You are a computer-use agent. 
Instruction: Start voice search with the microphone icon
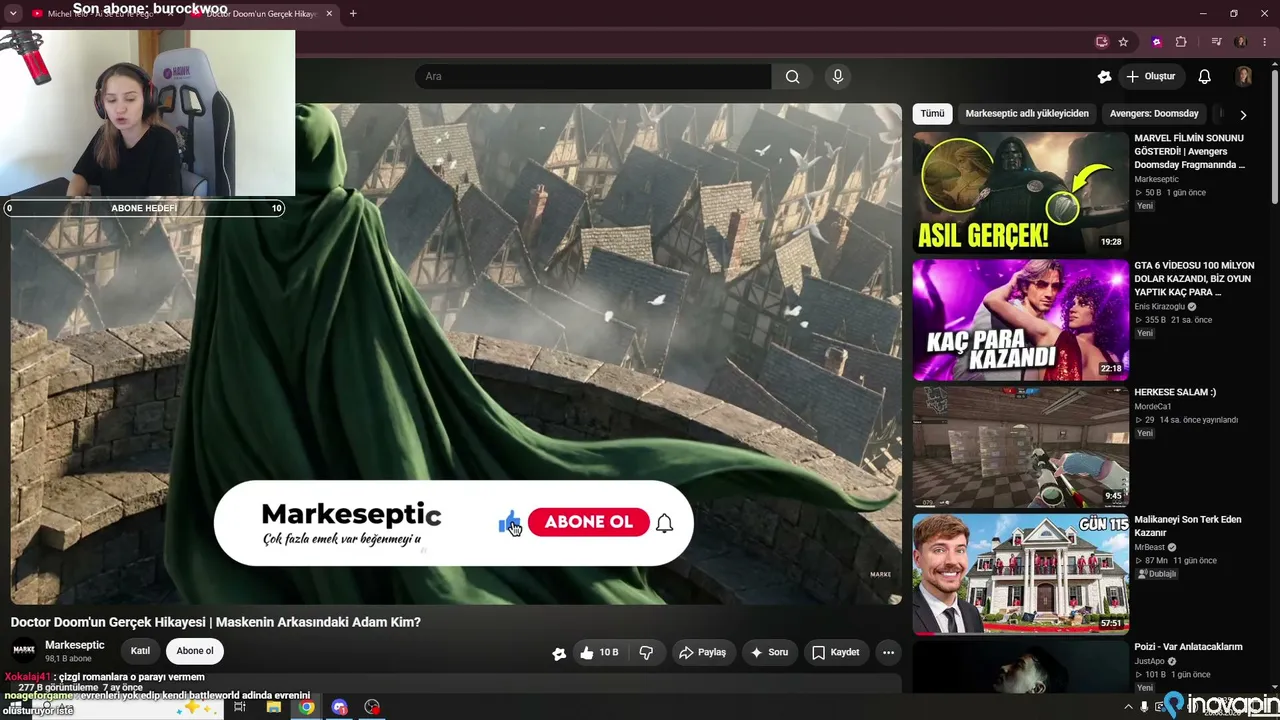838,77
